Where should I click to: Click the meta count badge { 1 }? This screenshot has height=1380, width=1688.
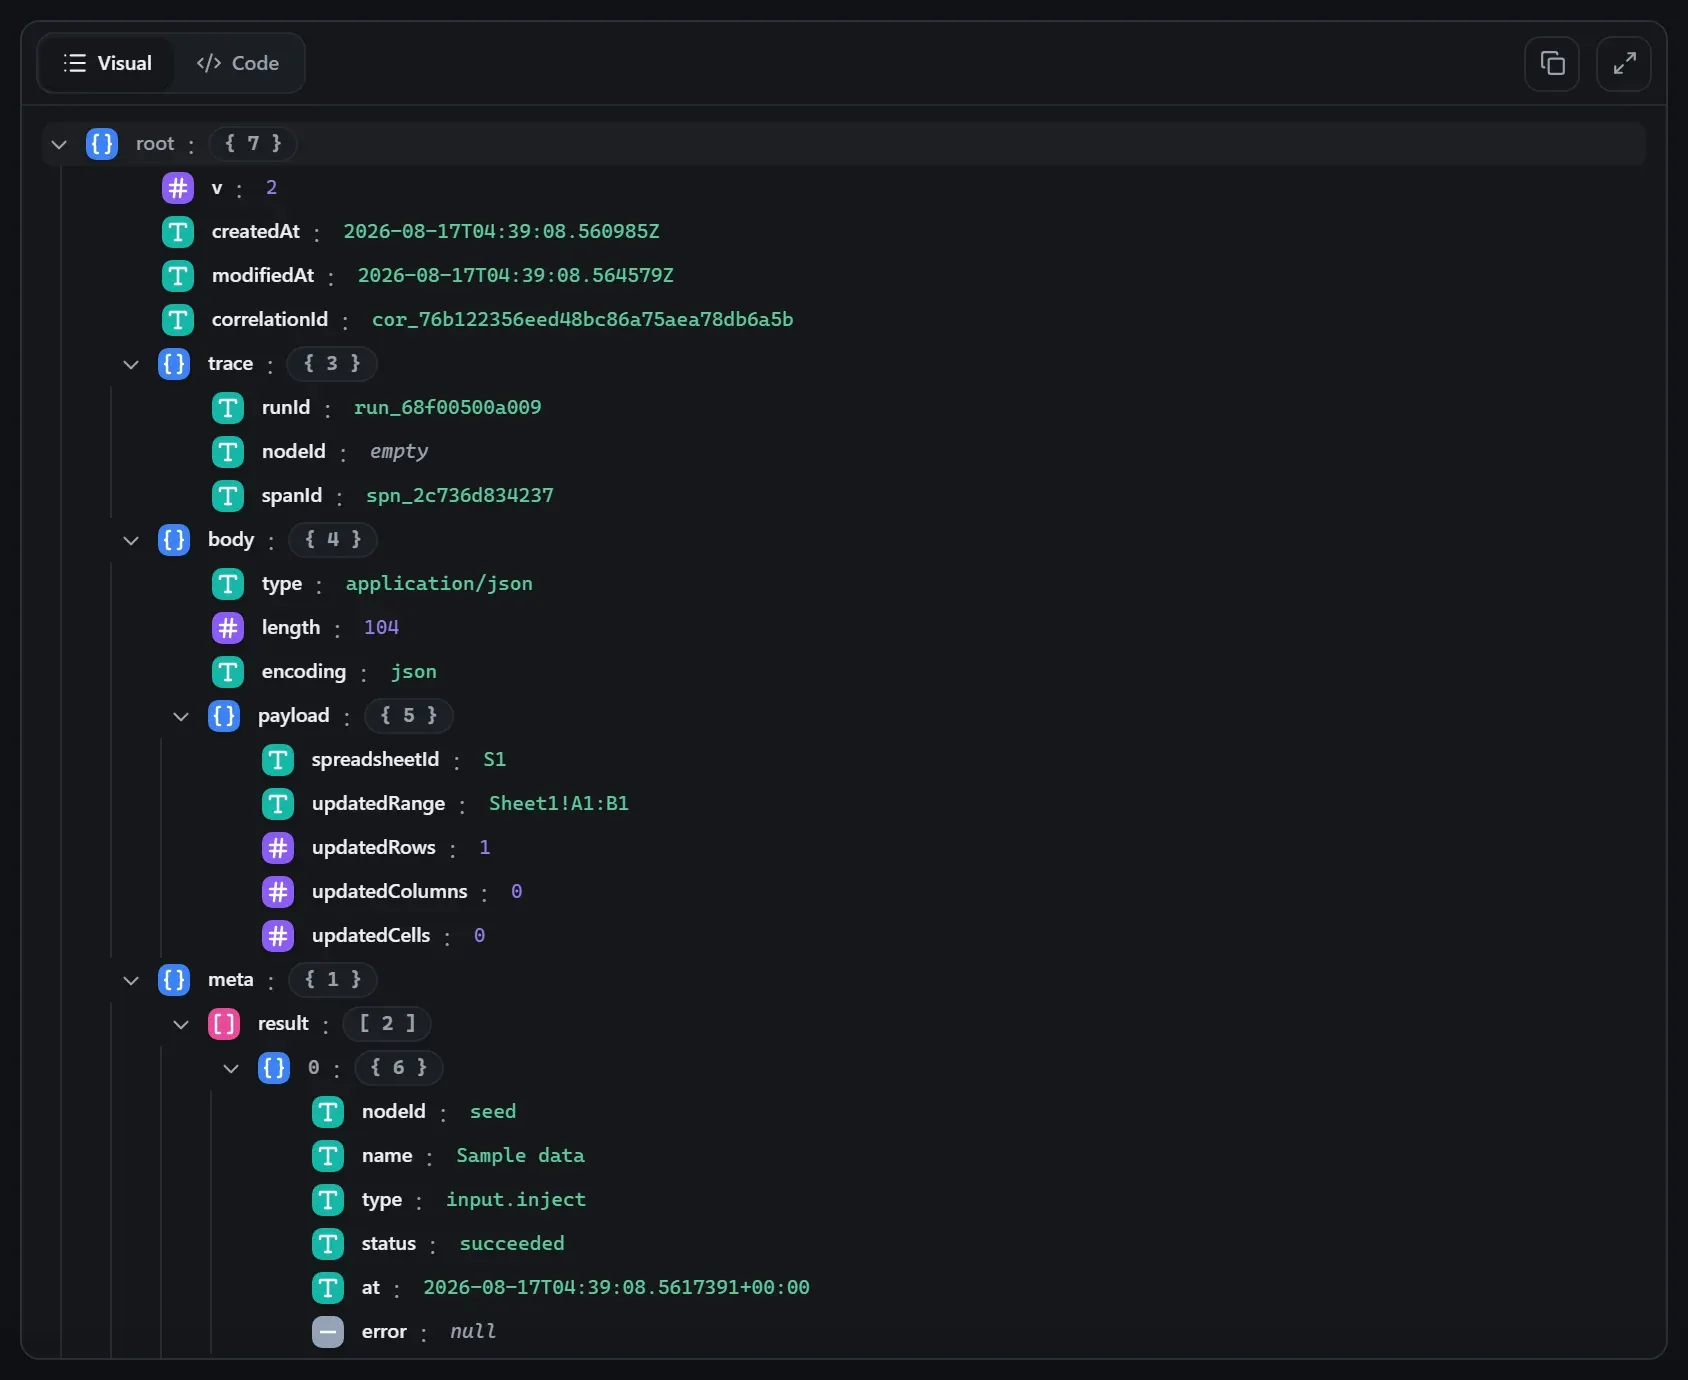pyautogui.click(x=333, y=980)
